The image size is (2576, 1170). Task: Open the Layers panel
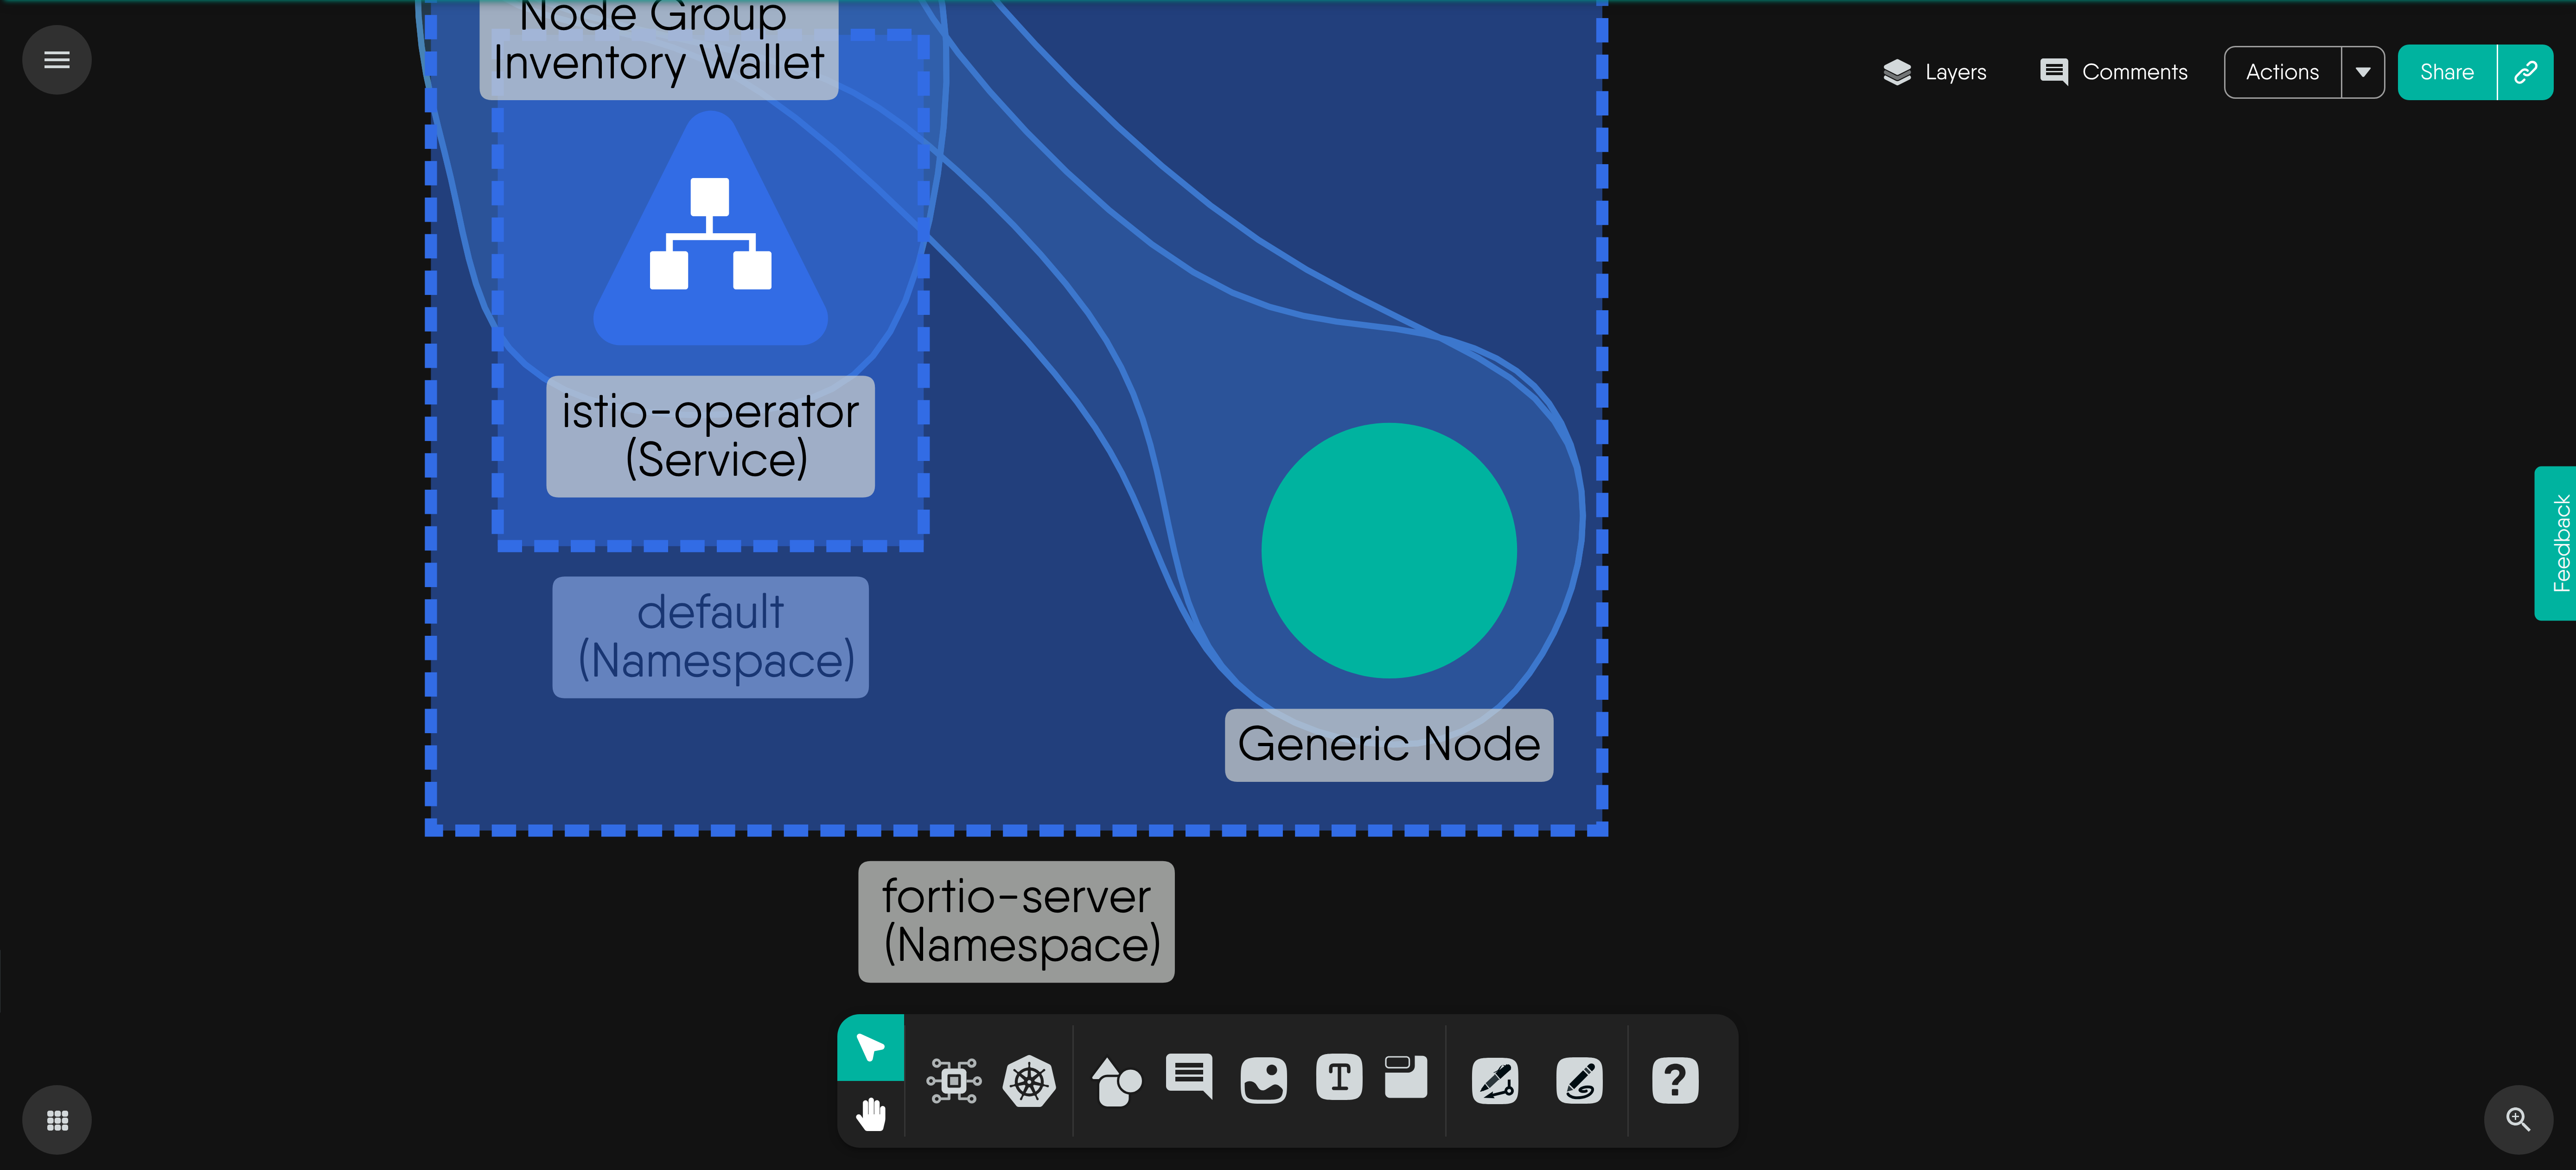point(1935,72)
